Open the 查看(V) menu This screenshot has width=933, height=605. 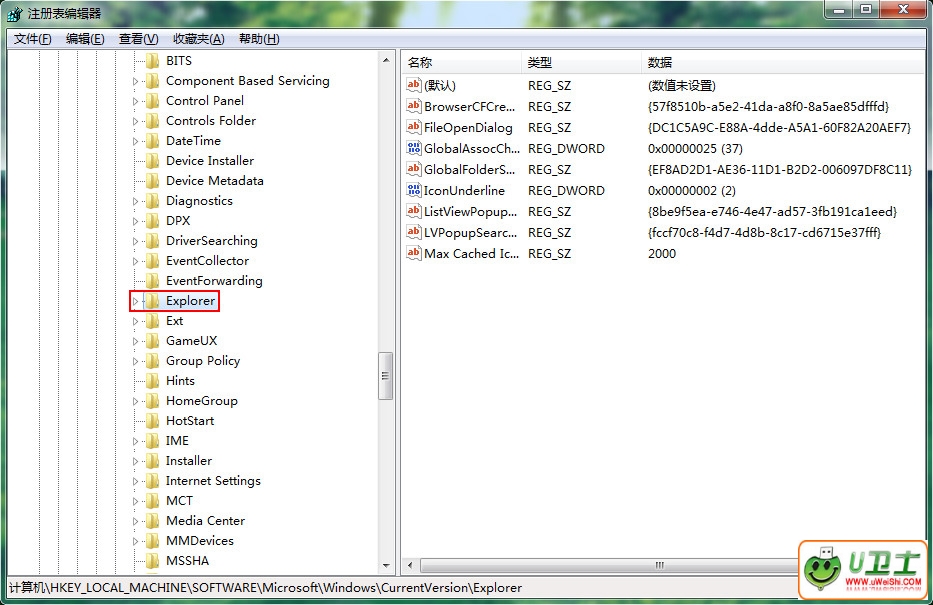(138, 39)
